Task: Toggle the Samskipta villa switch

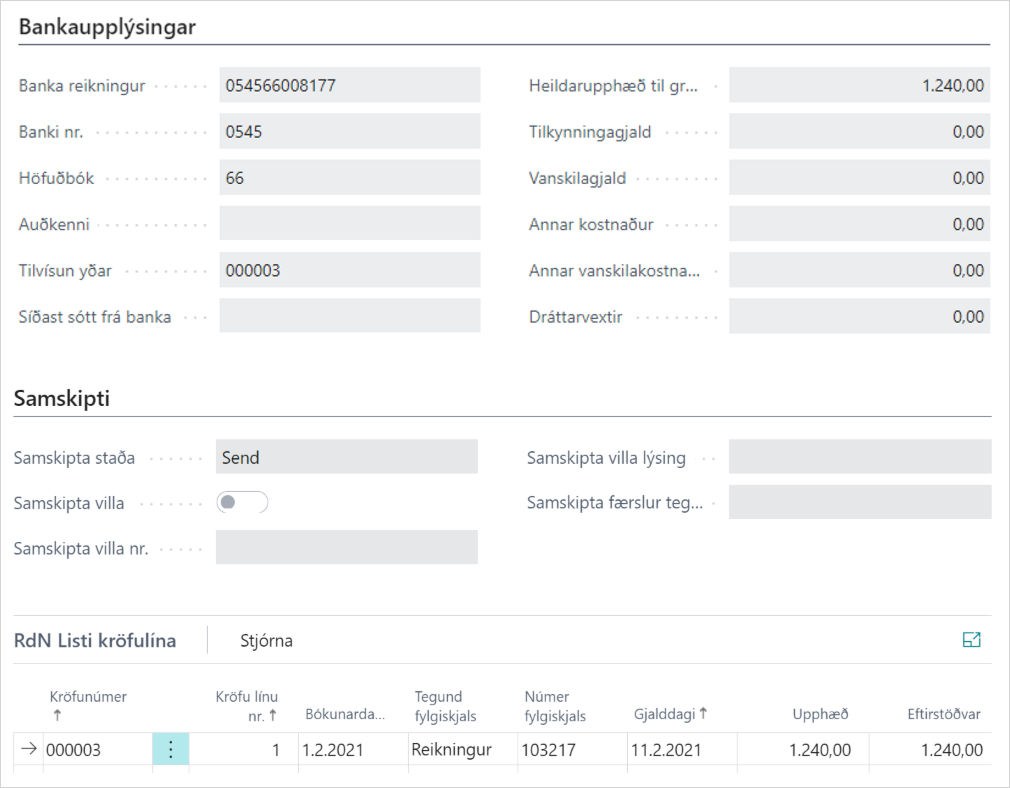Action: tap(243, 503)
